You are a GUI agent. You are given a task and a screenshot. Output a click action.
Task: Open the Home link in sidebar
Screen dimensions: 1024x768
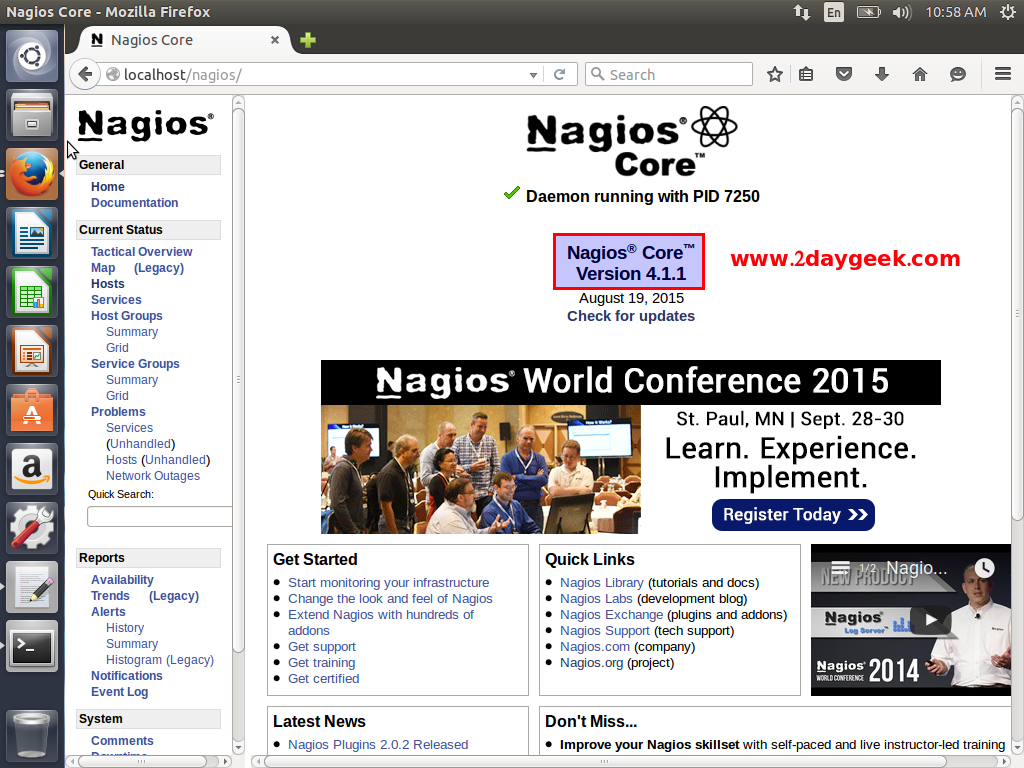107,187
